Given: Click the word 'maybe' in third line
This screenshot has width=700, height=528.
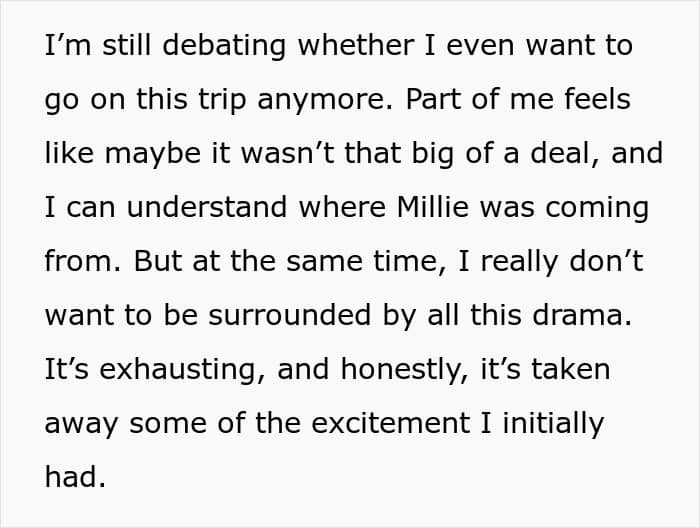Looking at the screenshot, I should (153, 154).
